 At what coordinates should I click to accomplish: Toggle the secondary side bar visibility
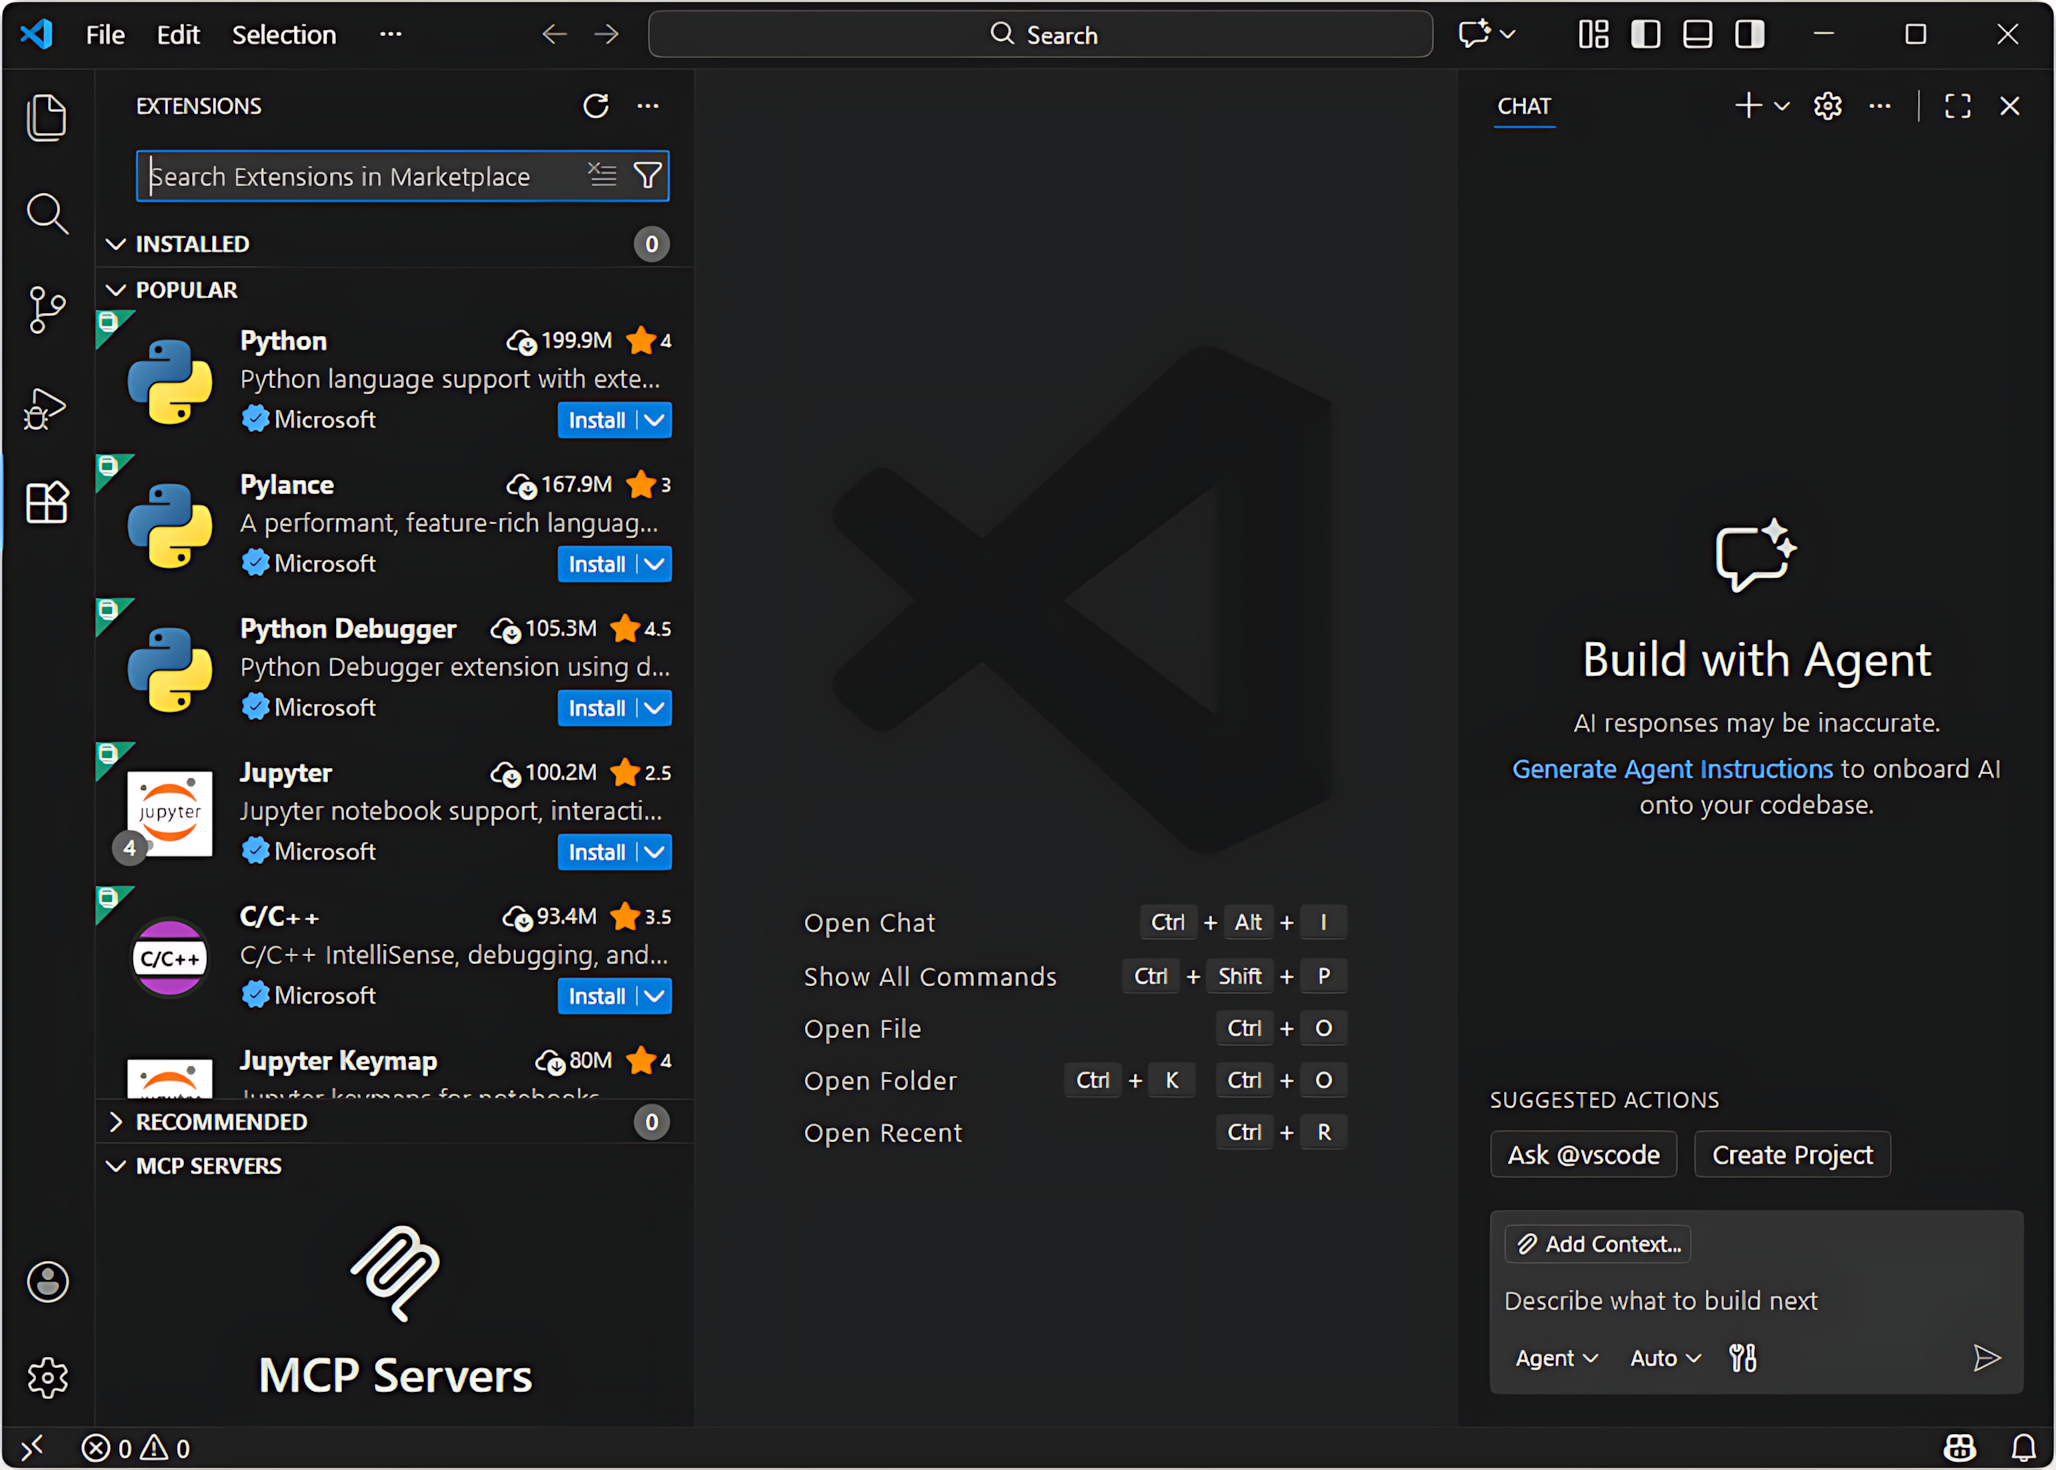click(1749, 35)
